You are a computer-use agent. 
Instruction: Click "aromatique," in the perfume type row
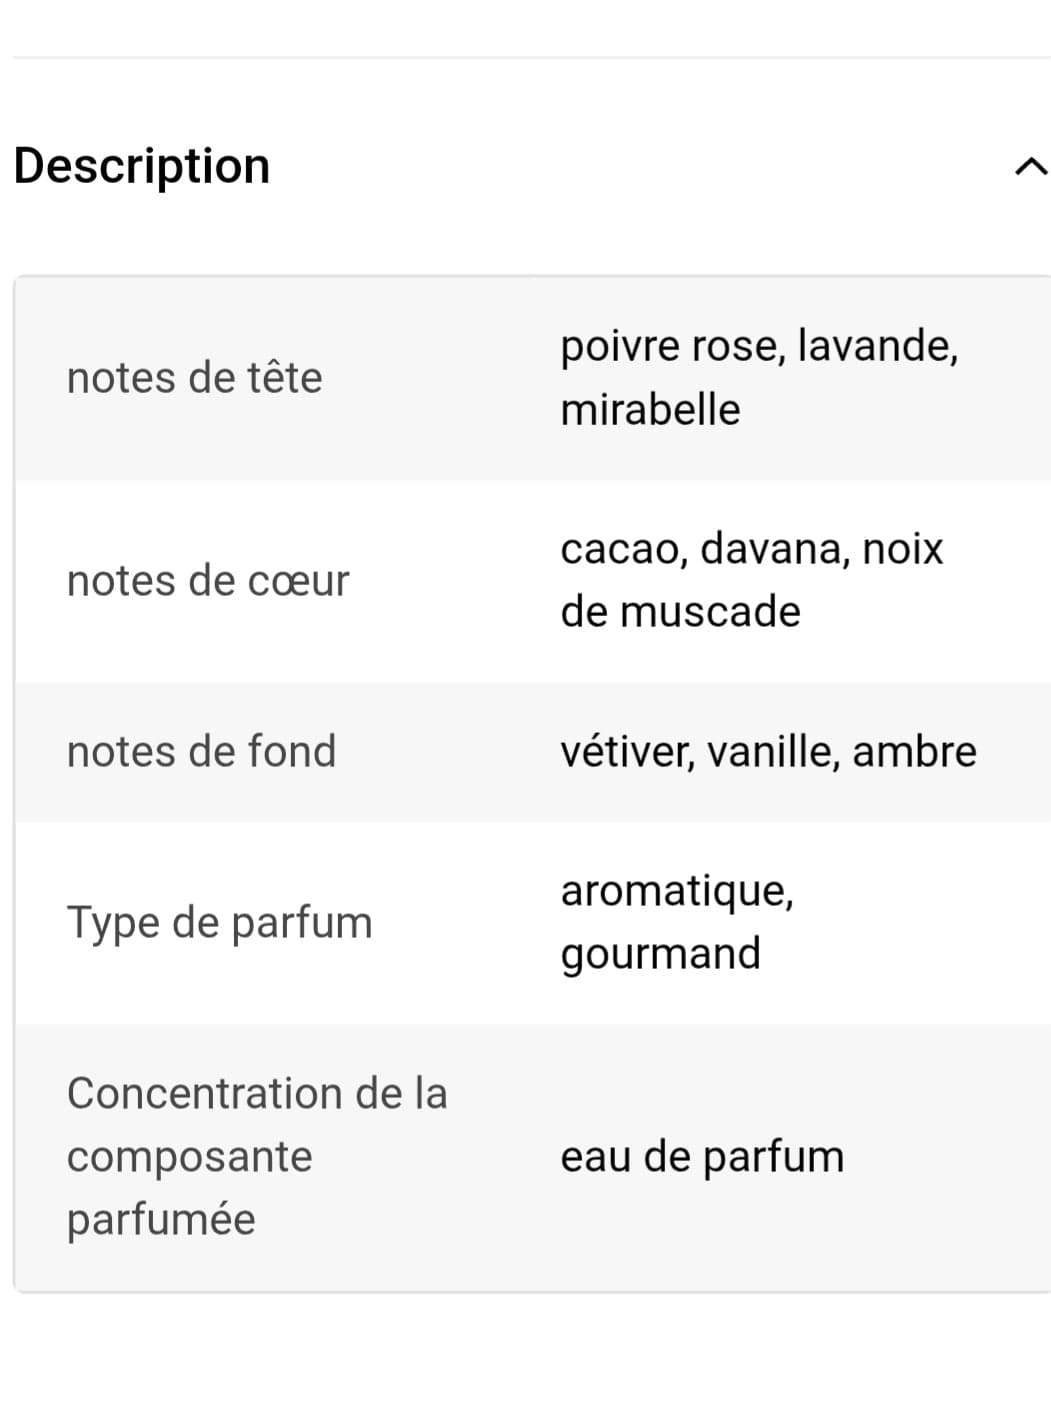(677, 891)
